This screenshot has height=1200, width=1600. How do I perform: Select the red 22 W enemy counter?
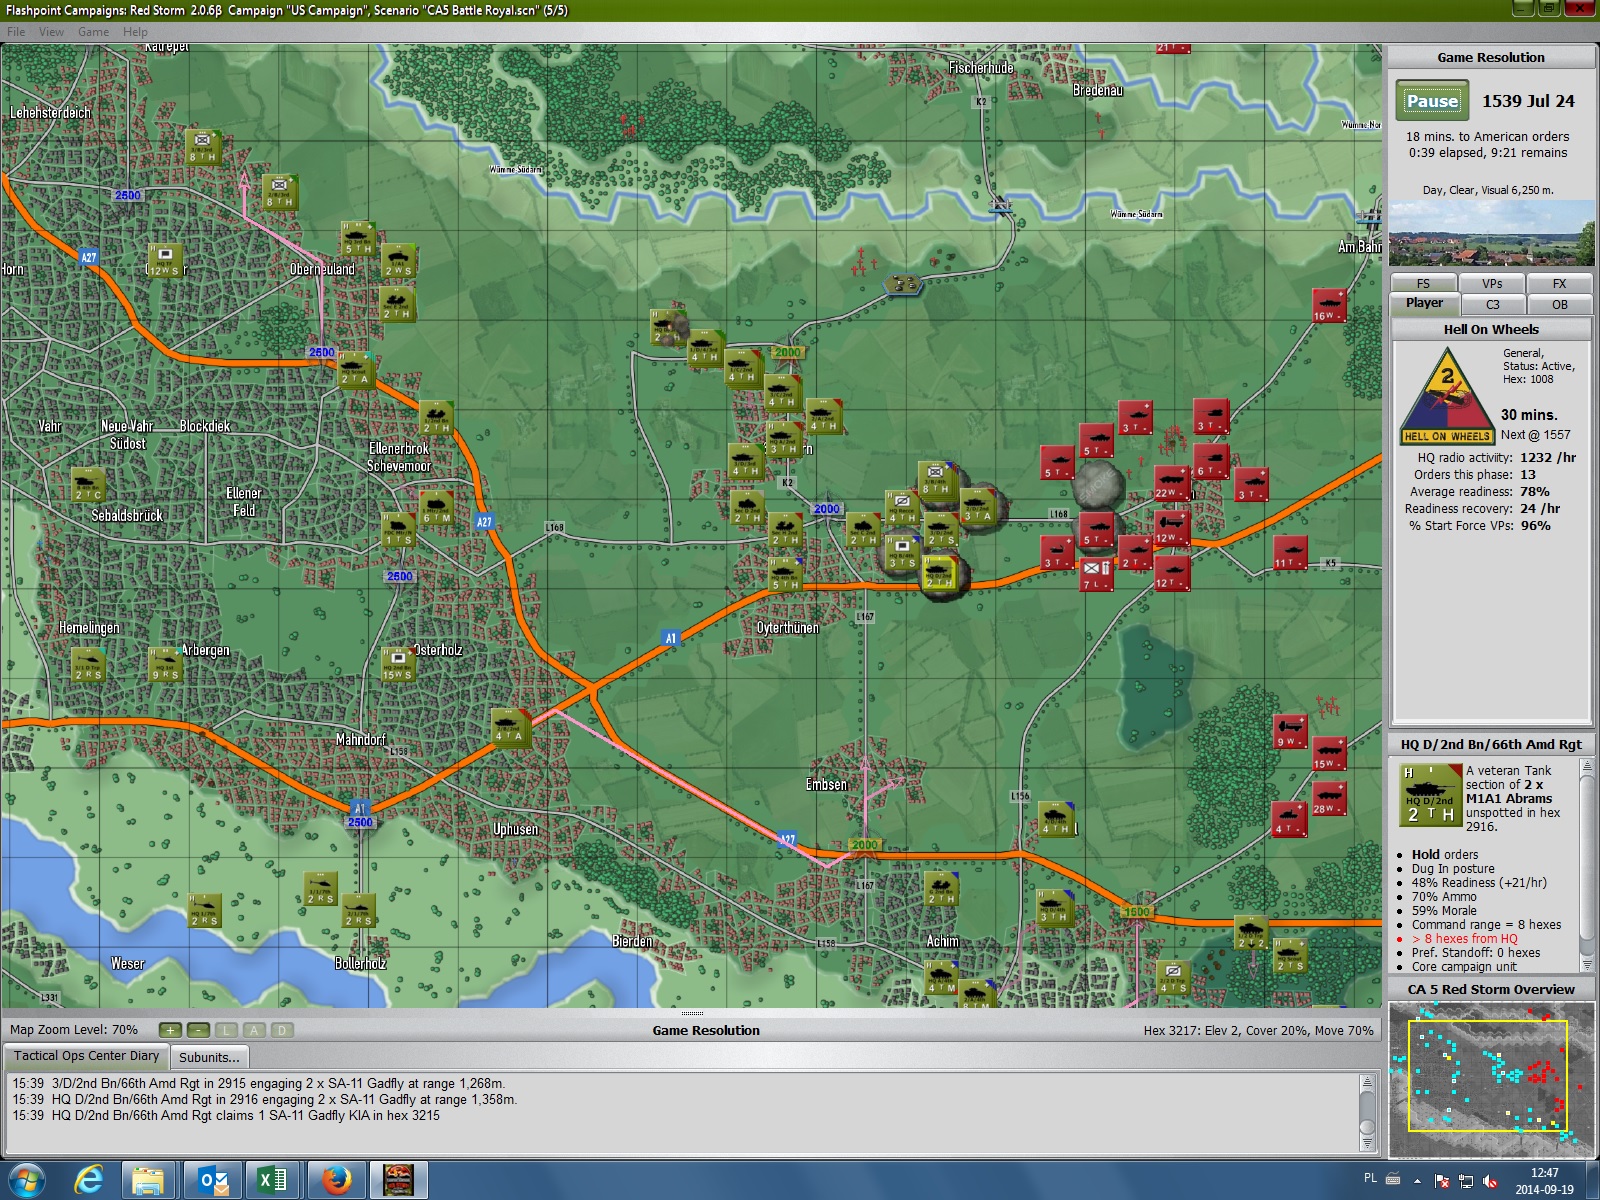(x=1171, y=483)
